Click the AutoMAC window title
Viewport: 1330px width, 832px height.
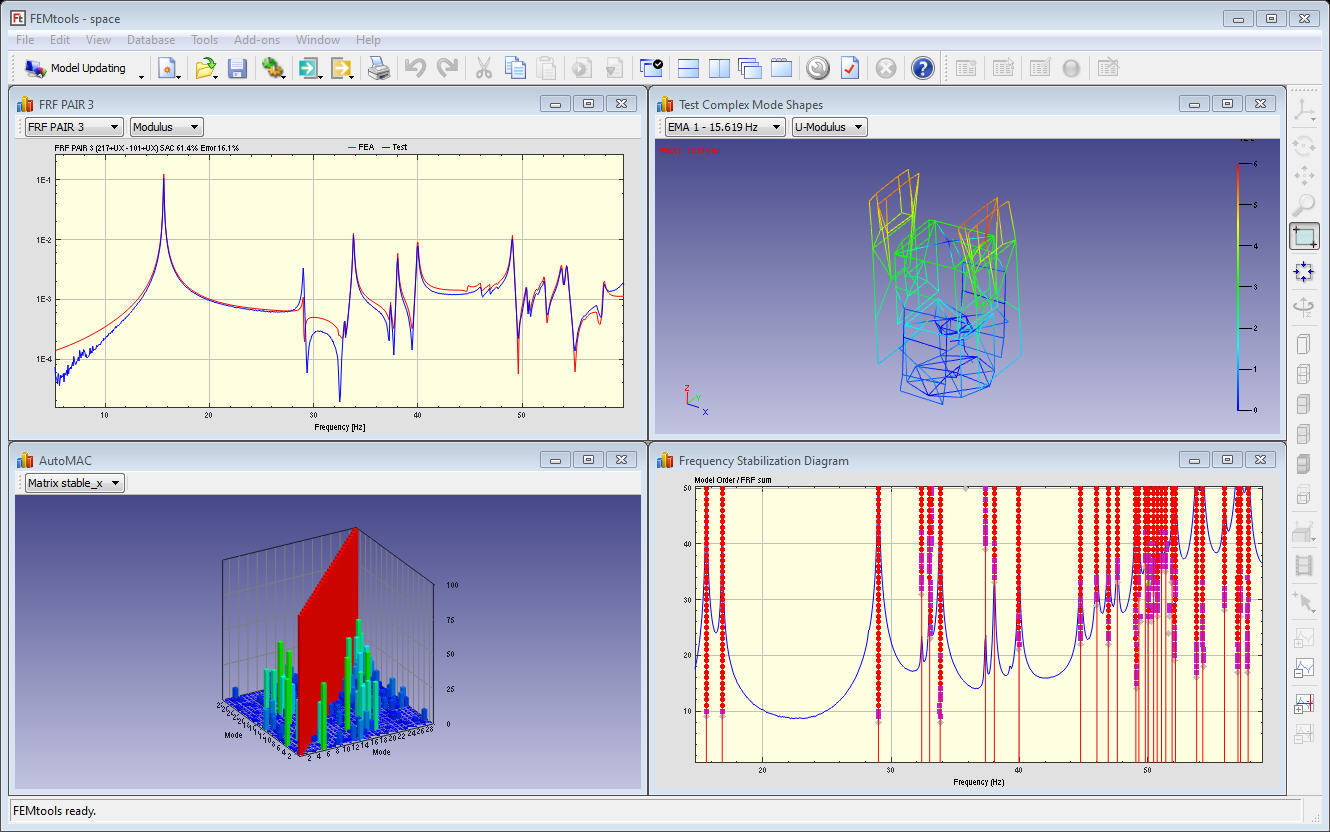click(65, 461)
